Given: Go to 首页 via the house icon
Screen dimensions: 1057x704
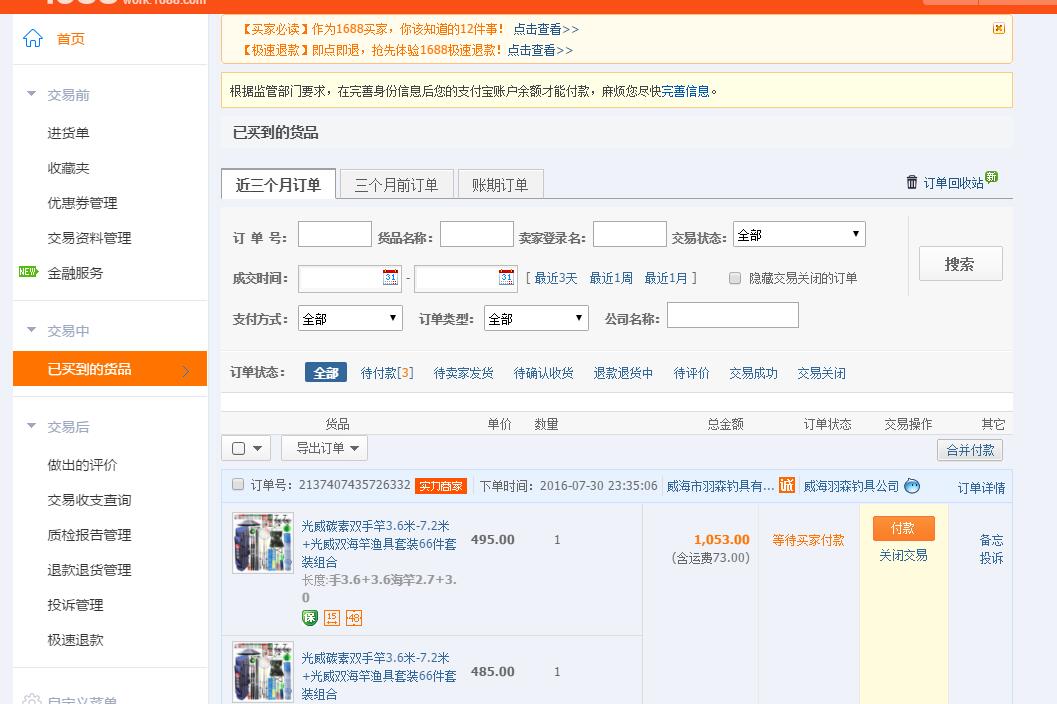Looking at the screenshot, I should [x=32, y=38].
